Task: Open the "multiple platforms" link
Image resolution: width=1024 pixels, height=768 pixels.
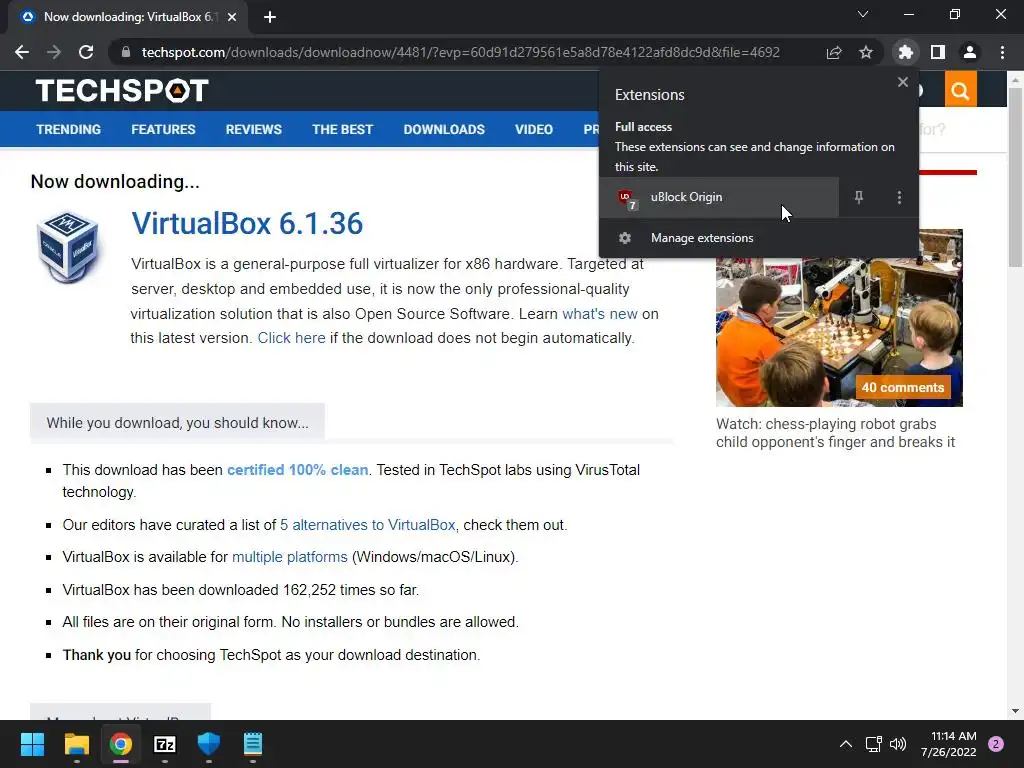Action: [x=289, y=557]
